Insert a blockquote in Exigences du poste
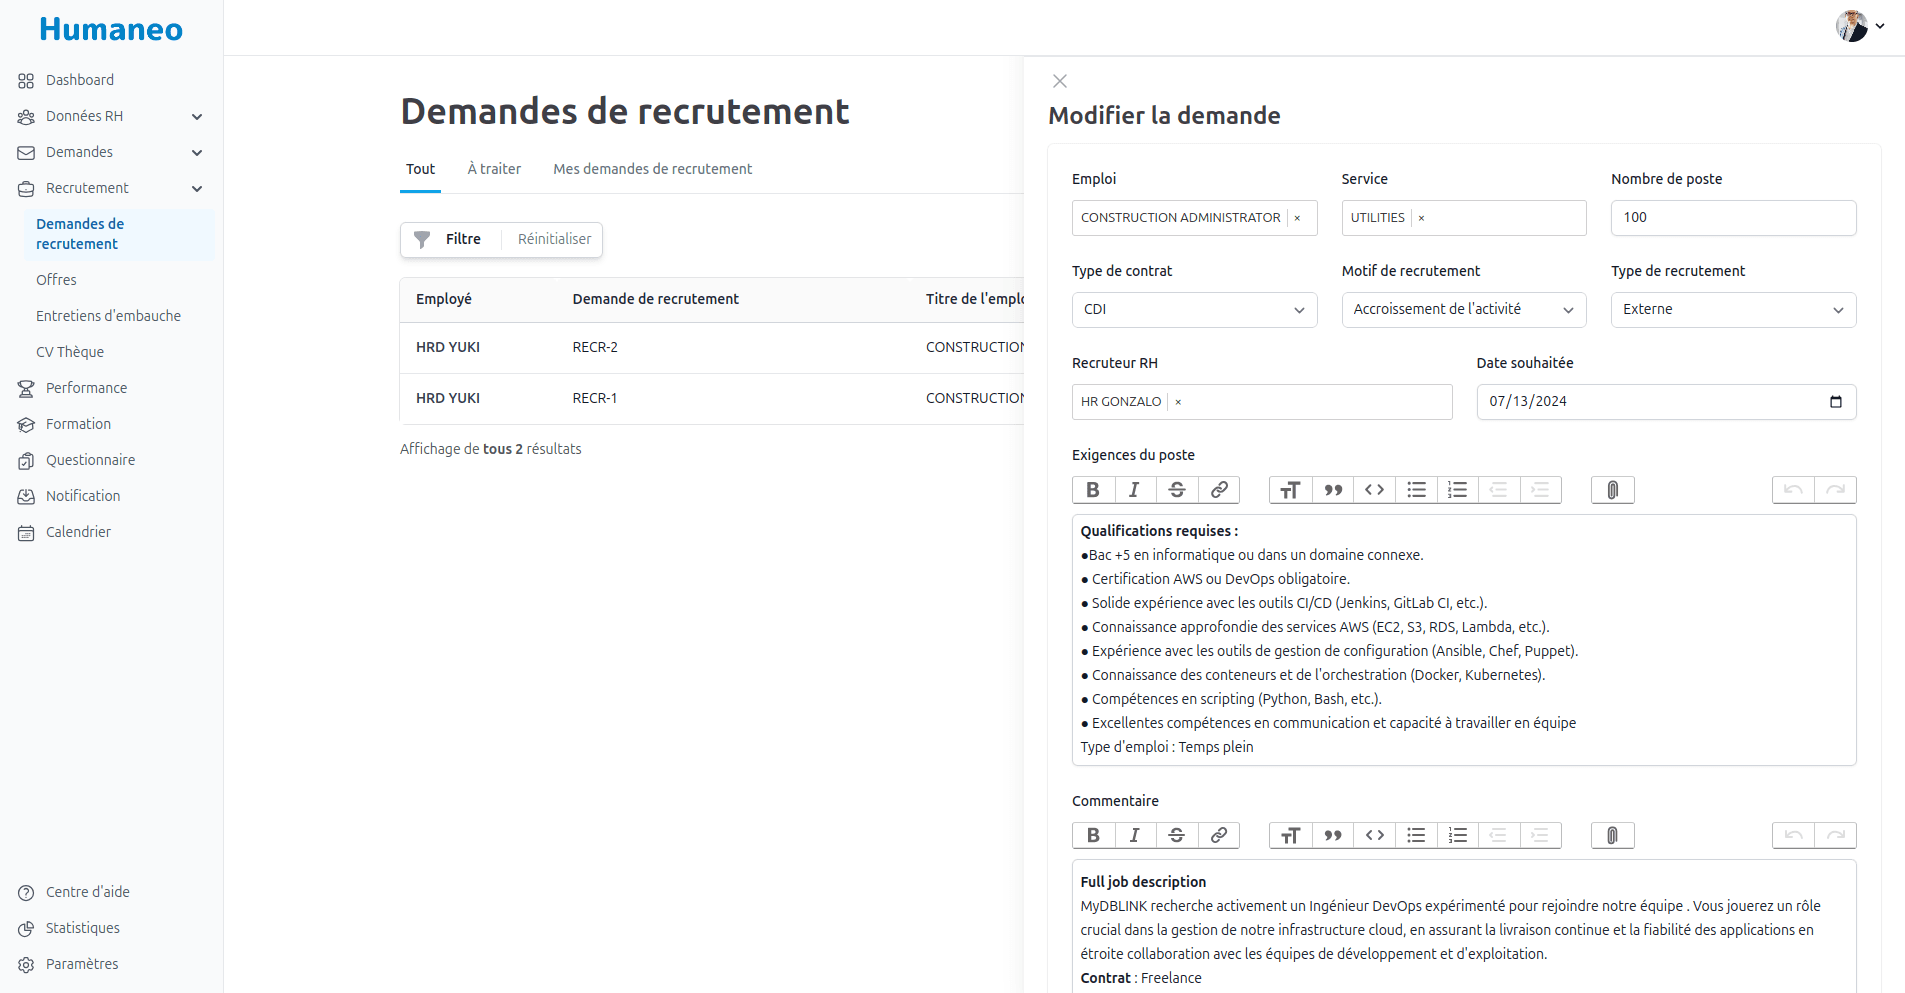 coord(1331,490)
